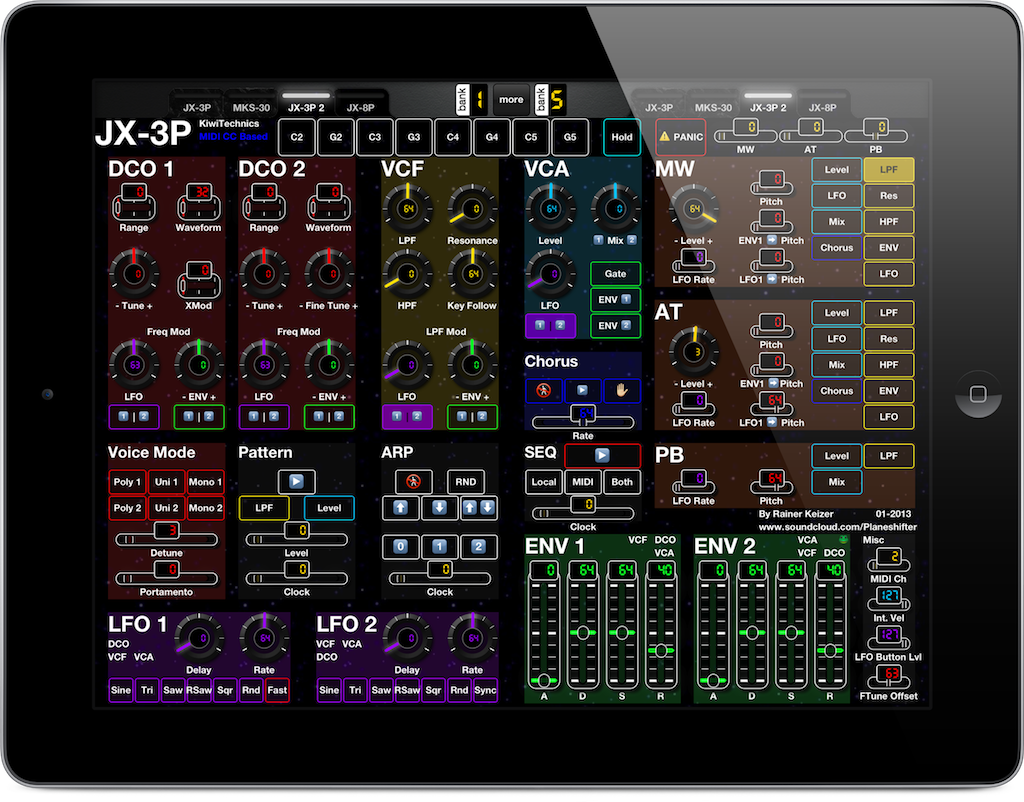Click the left bank selector
Screen dimensions: 1024x802
tap(472, 99)
